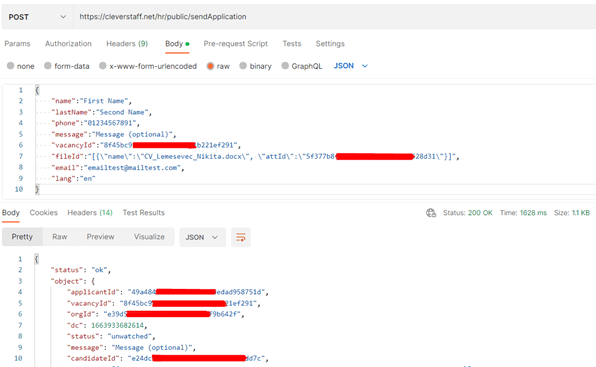
Task: Click the Size: 1.1 KB value
Action: coord(572,213)
